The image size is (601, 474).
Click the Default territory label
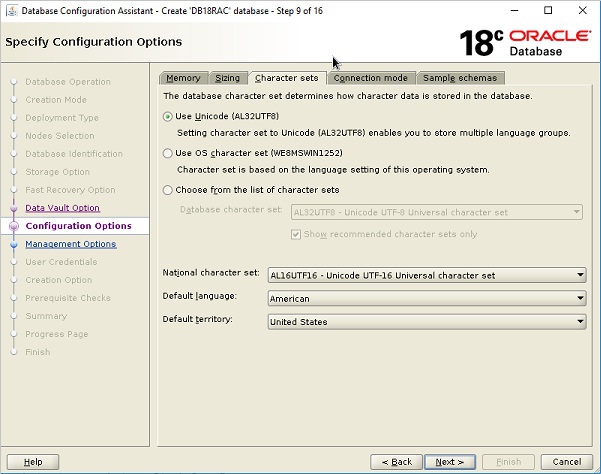click(197, 319)
